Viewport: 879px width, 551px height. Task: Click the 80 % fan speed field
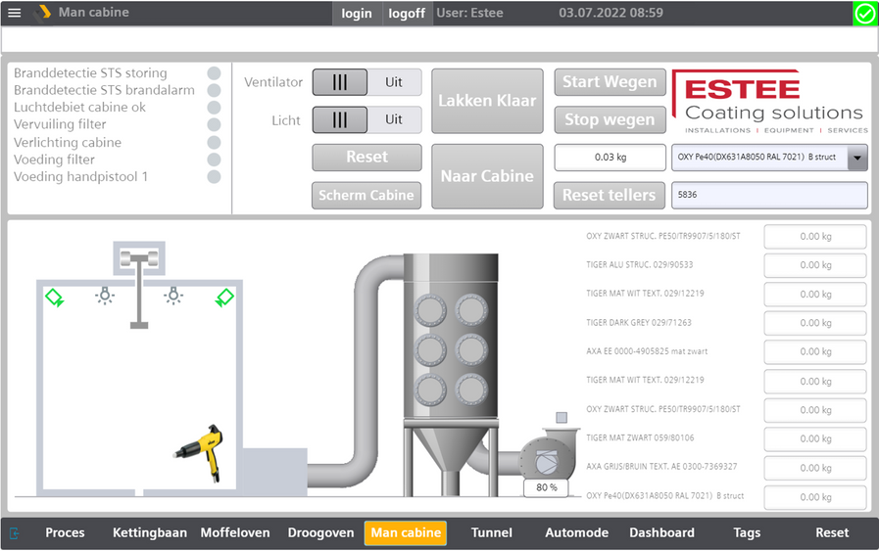click(546, 488)
